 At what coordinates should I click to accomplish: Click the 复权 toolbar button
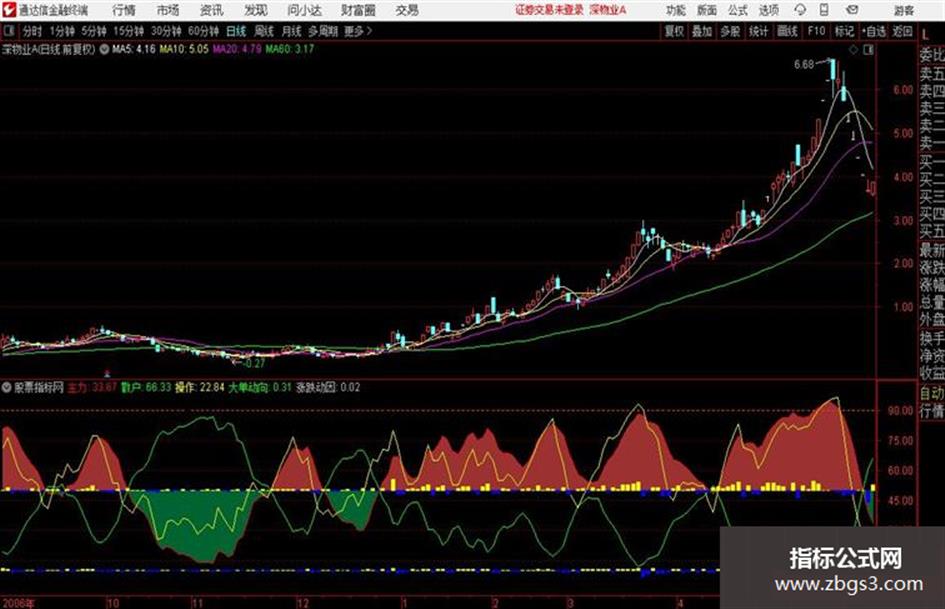[x=674, y=31]
